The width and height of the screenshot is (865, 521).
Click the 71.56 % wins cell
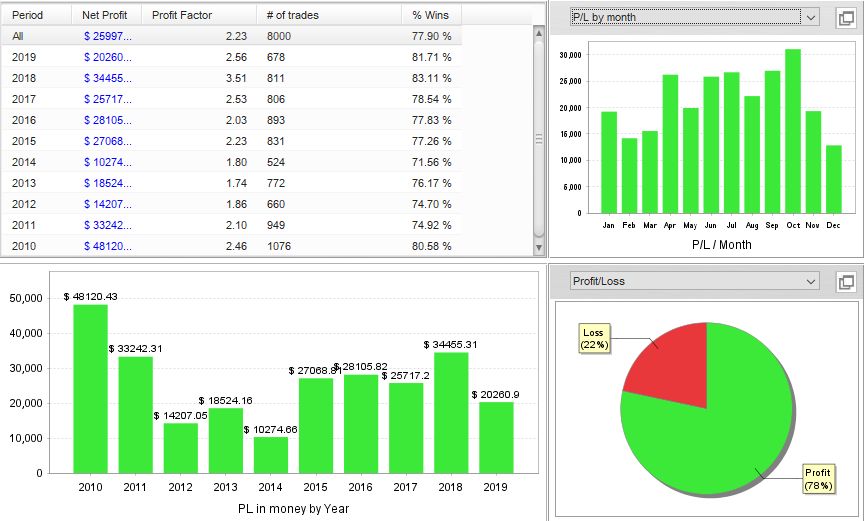point(431,162)
